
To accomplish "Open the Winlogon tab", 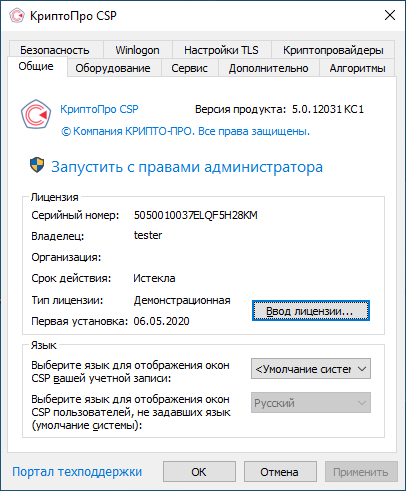I will pos(137,50).
